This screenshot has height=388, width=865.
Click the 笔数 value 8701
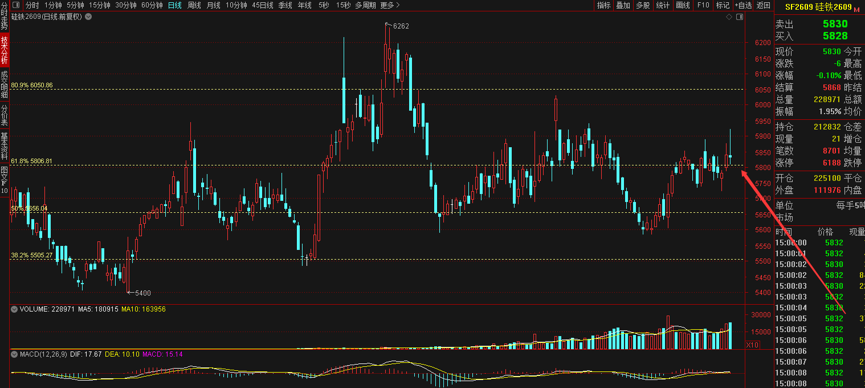point(832,150)
